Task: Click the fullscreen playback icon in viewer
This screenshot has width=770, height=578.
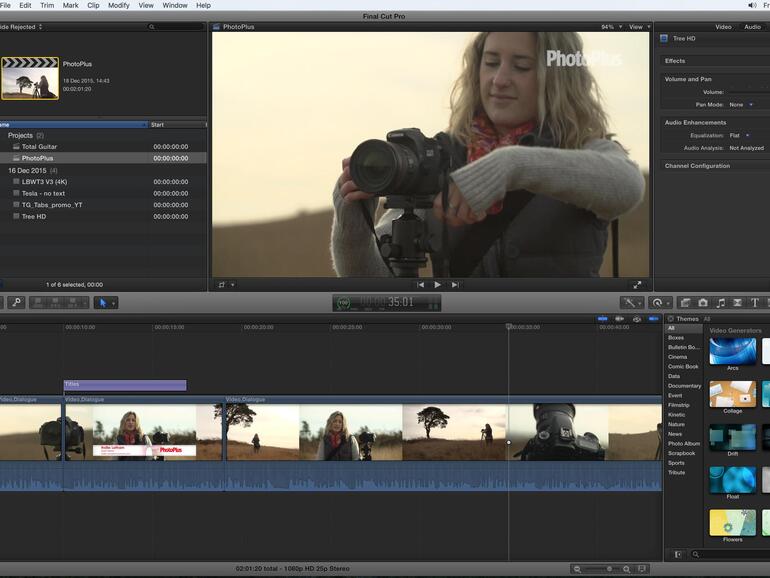Action: pos(638,285)
